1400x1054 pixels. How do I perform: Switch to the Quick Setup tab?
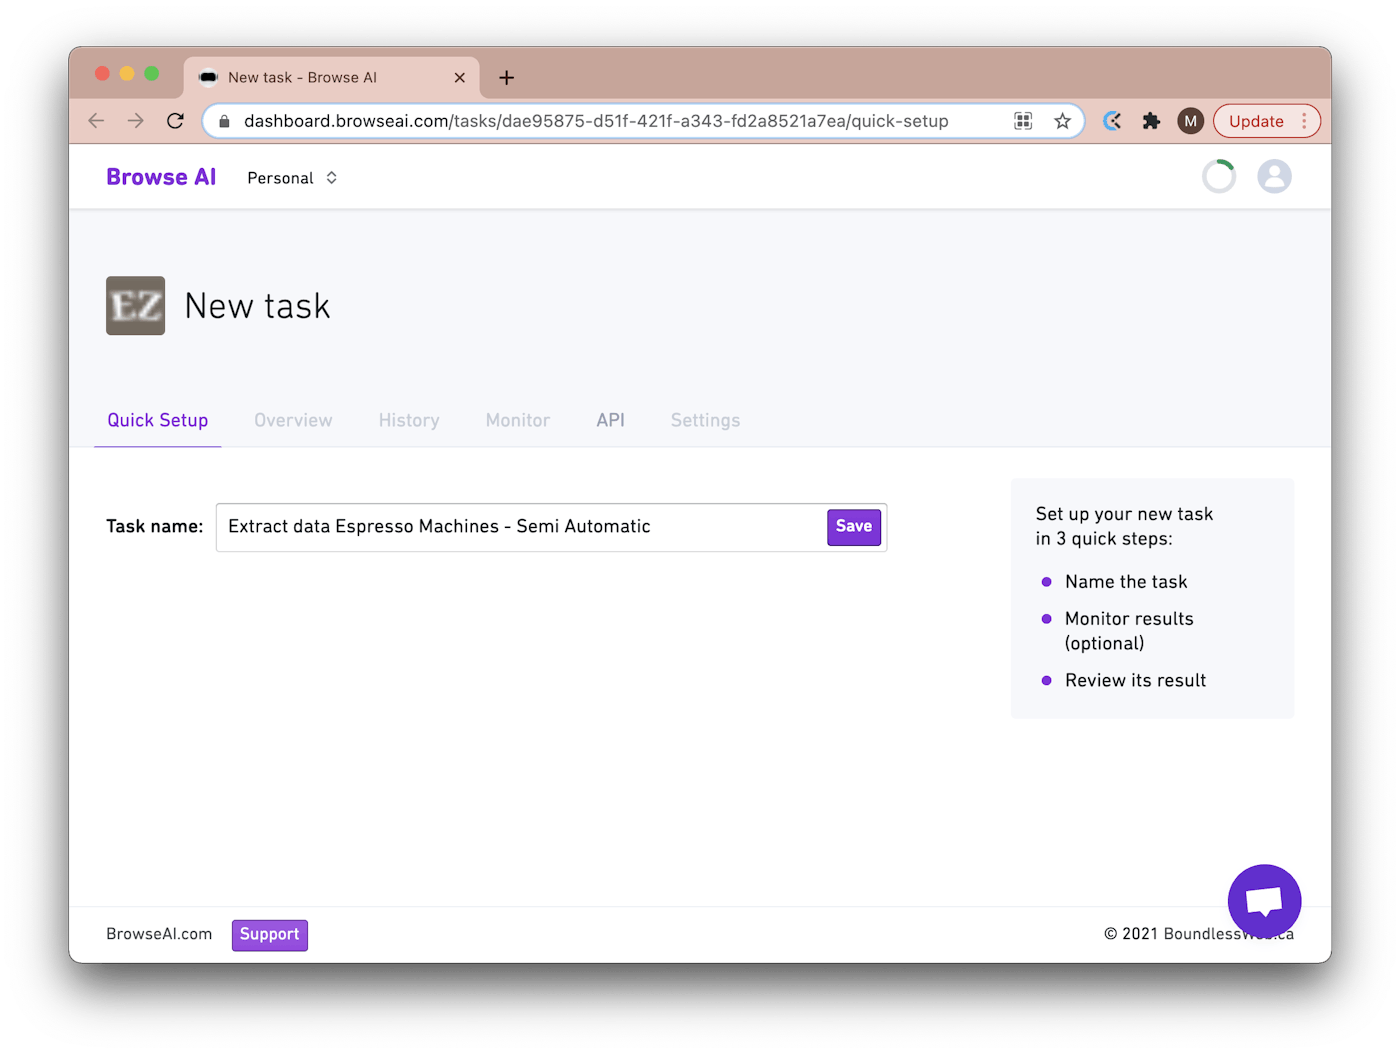click(x=158, y=420)
